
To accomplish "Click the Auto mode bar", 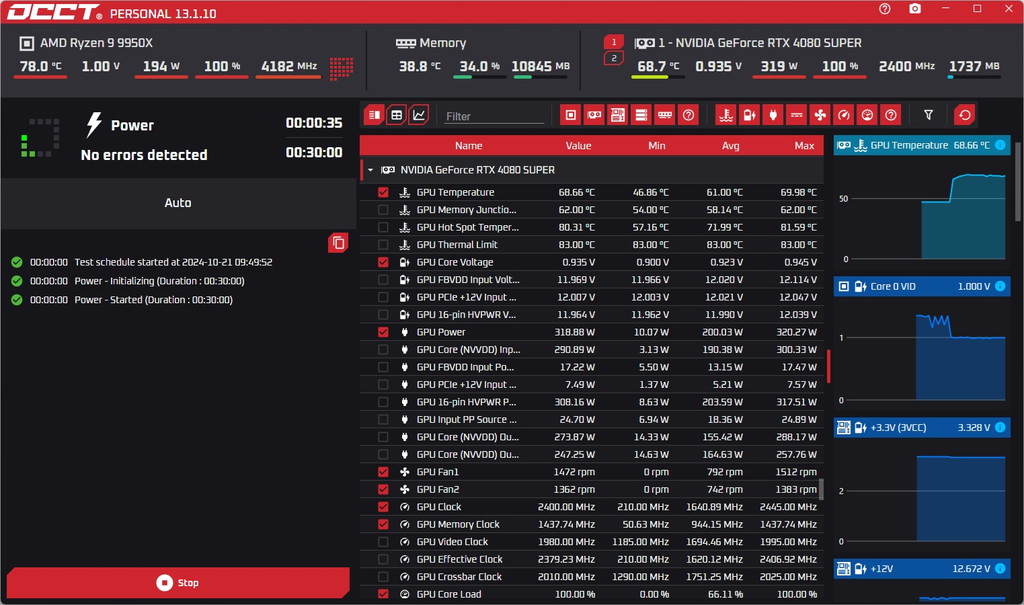I will (x=178, y=203).
